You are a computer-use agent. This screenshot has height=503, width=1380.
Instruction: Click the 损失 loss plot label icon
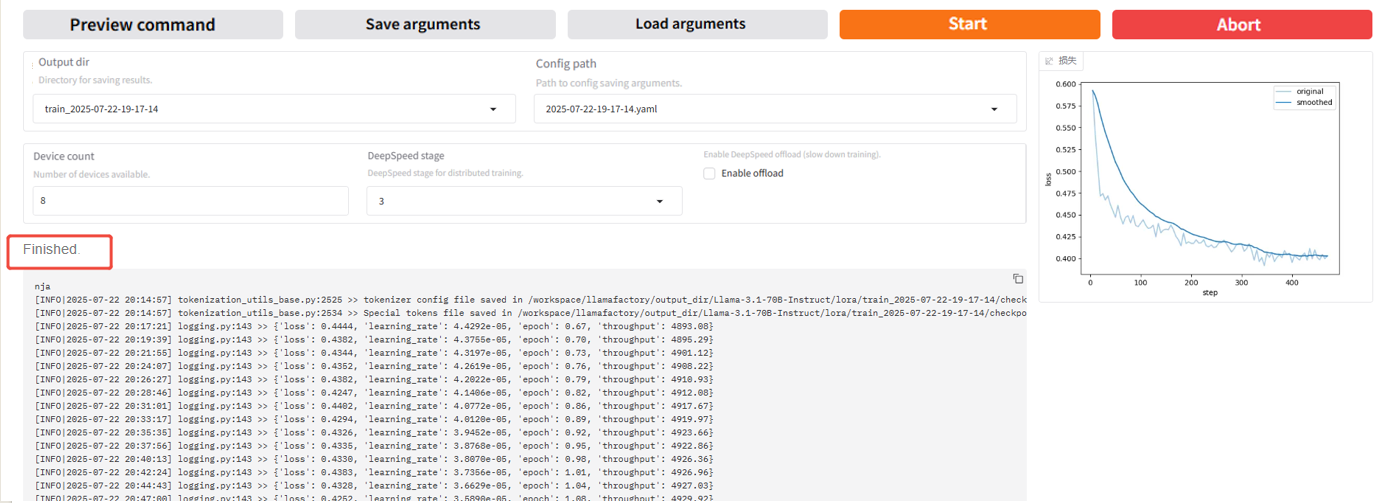[x=1050, y=61]
